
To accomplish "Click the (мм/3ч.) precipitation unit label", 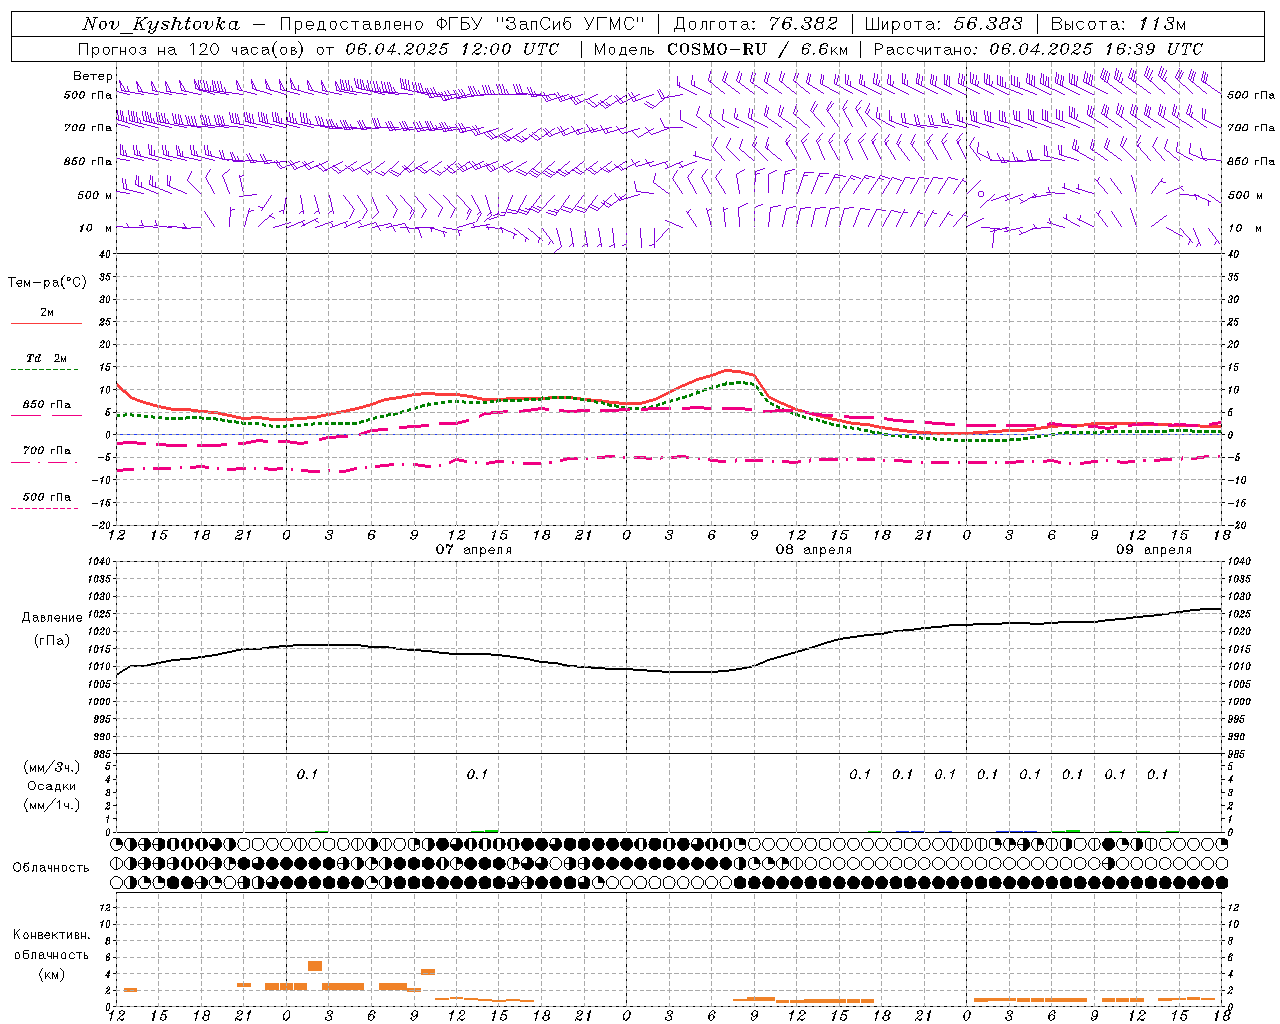I will point(52,767).
